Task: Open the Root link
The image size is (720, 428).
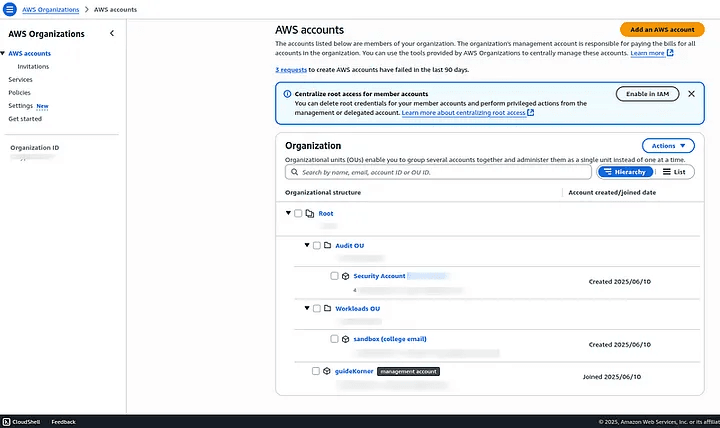Action: [326, 214]
